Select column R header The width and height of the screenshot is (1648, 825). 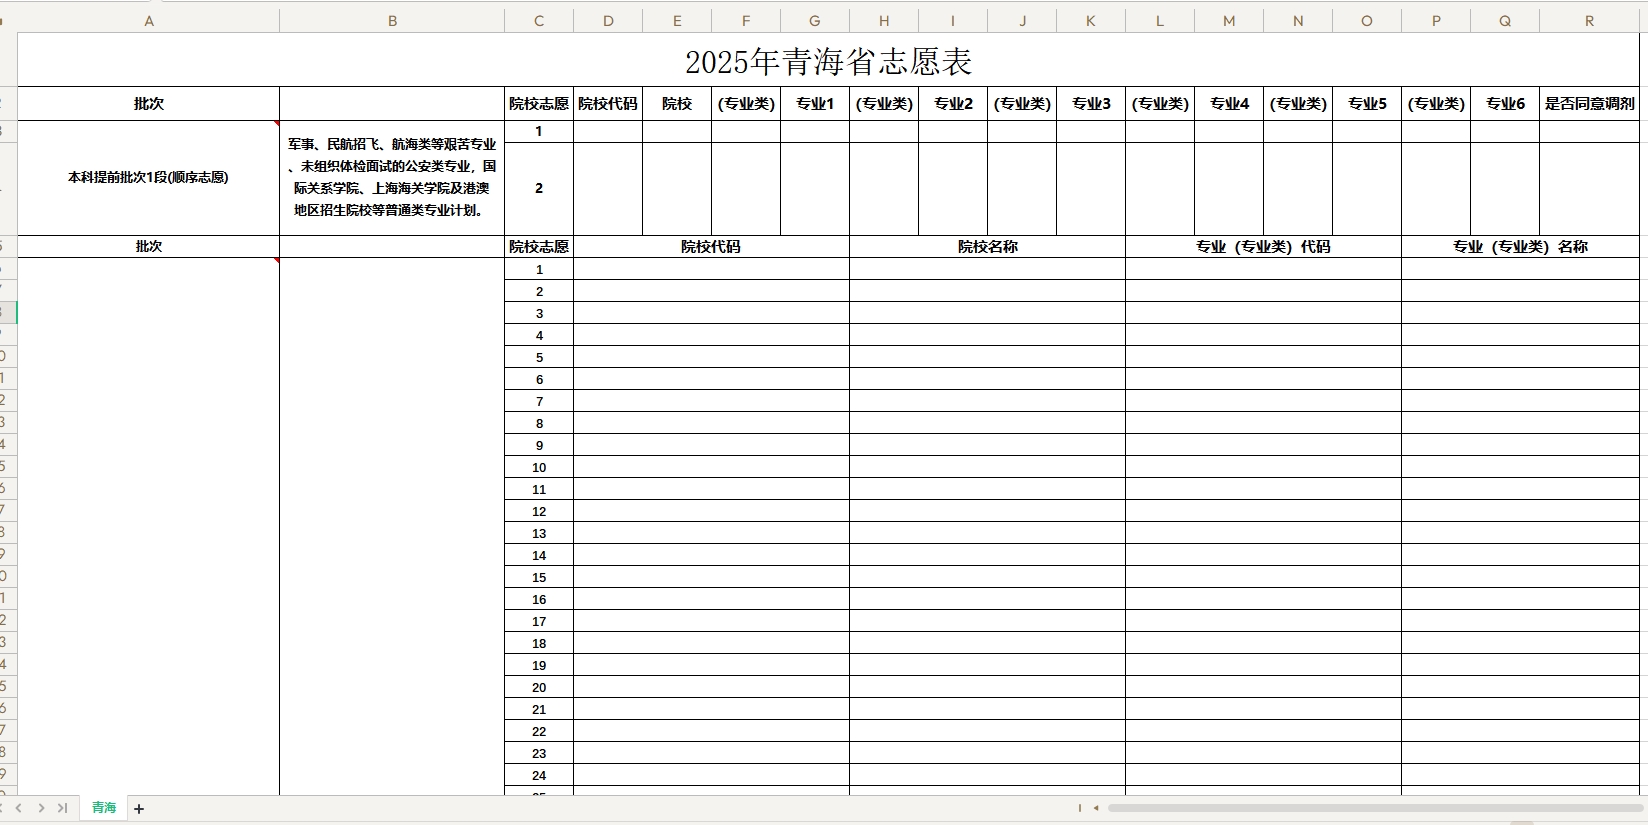pyautogui.click(x=1589, y=21)
